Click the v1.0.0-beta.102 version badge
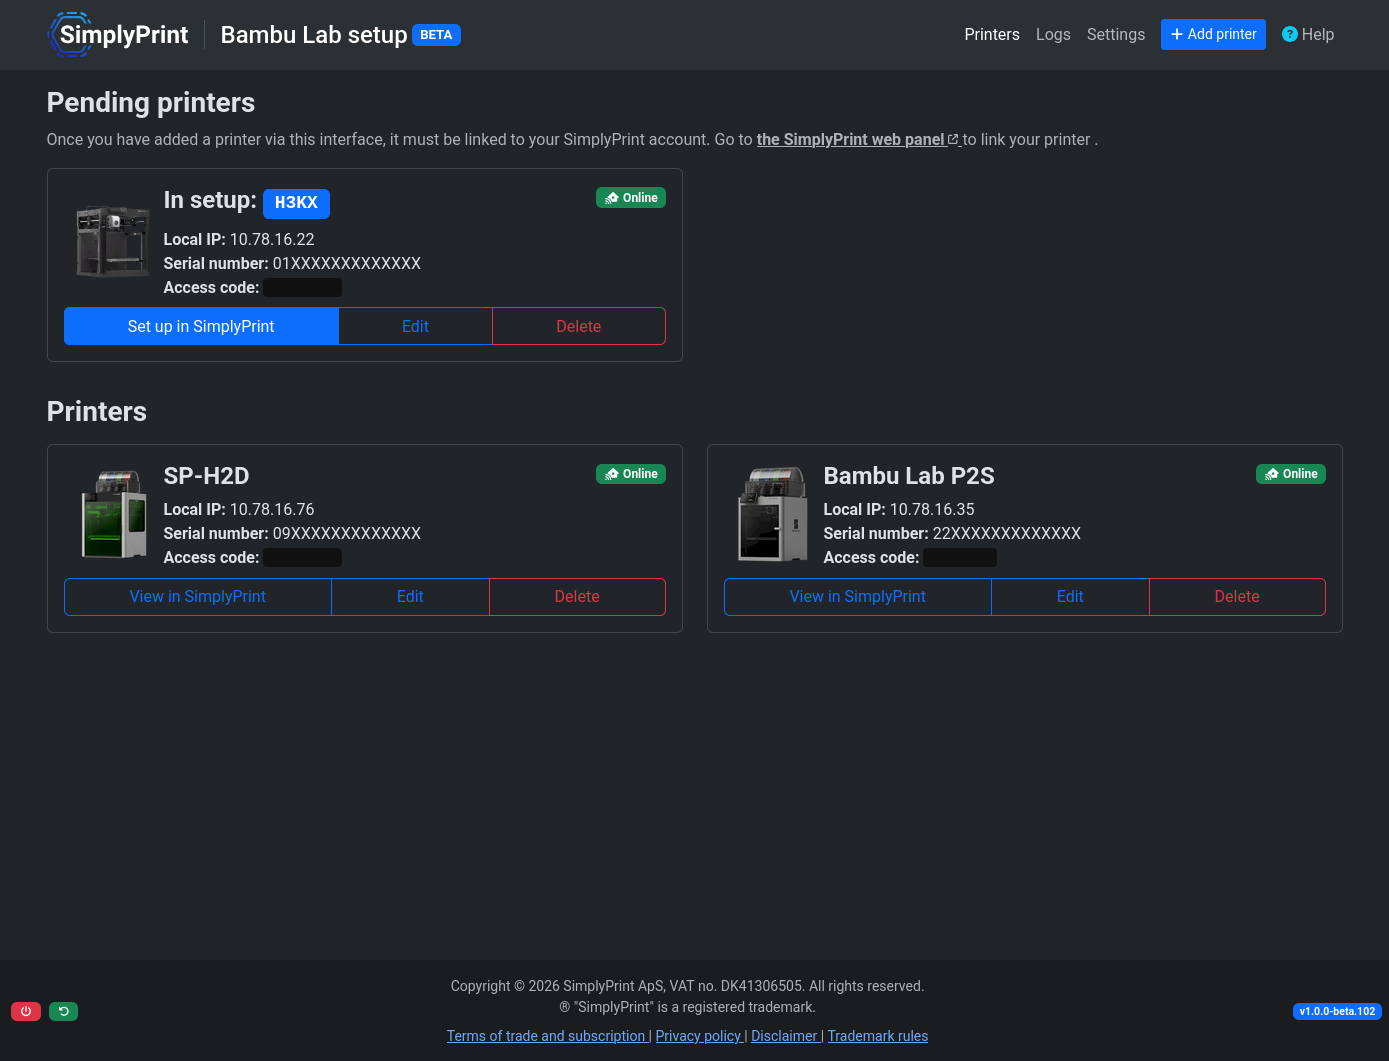This screenshot has width=1389, height=1061. [x=1337, y=1011]
